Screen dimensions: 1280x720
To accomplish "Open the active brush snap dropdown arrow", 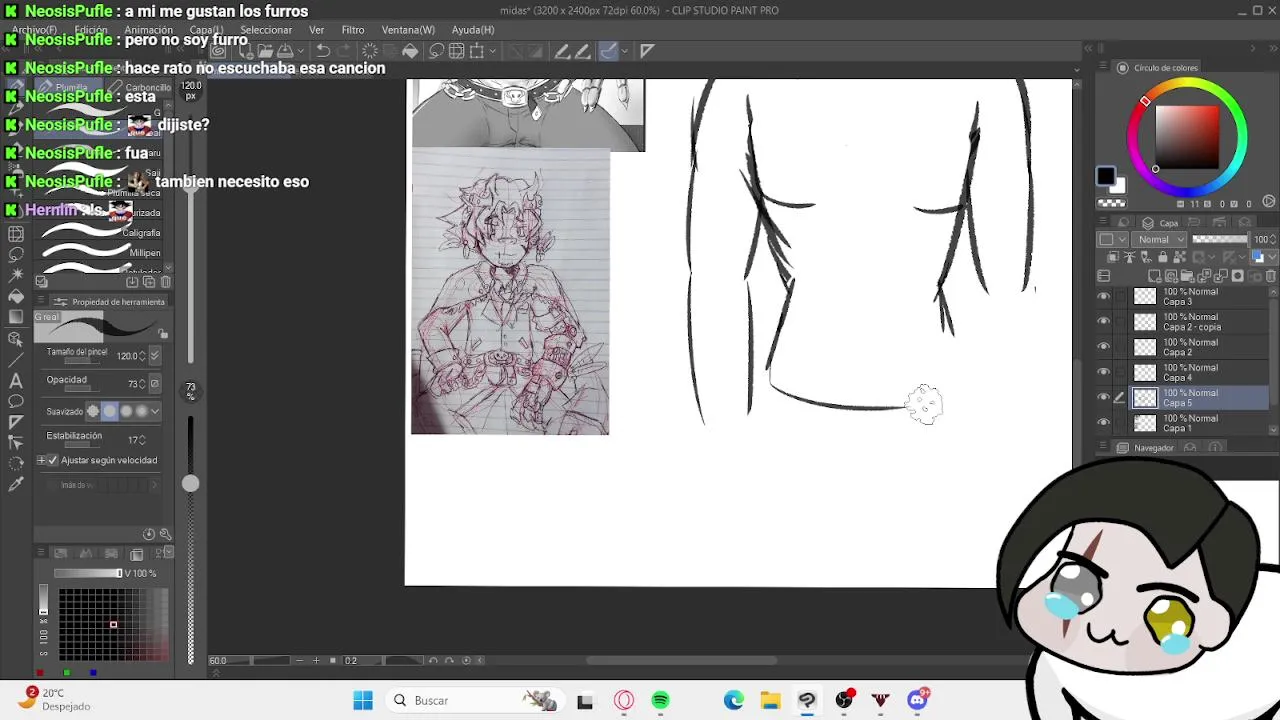I will click(x=624, y=51).
